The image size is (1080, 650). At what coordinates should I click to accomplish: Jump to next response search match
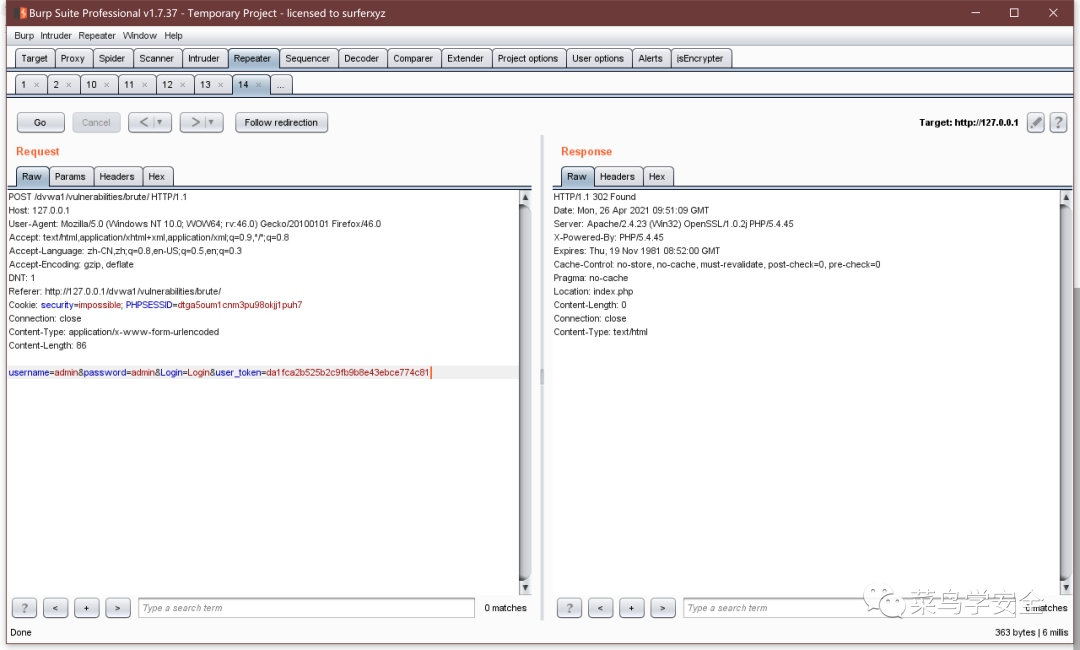(x=663, y=608)
